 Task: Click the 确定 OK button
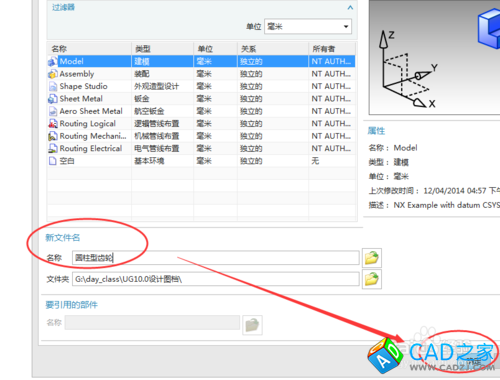(473, 361)
